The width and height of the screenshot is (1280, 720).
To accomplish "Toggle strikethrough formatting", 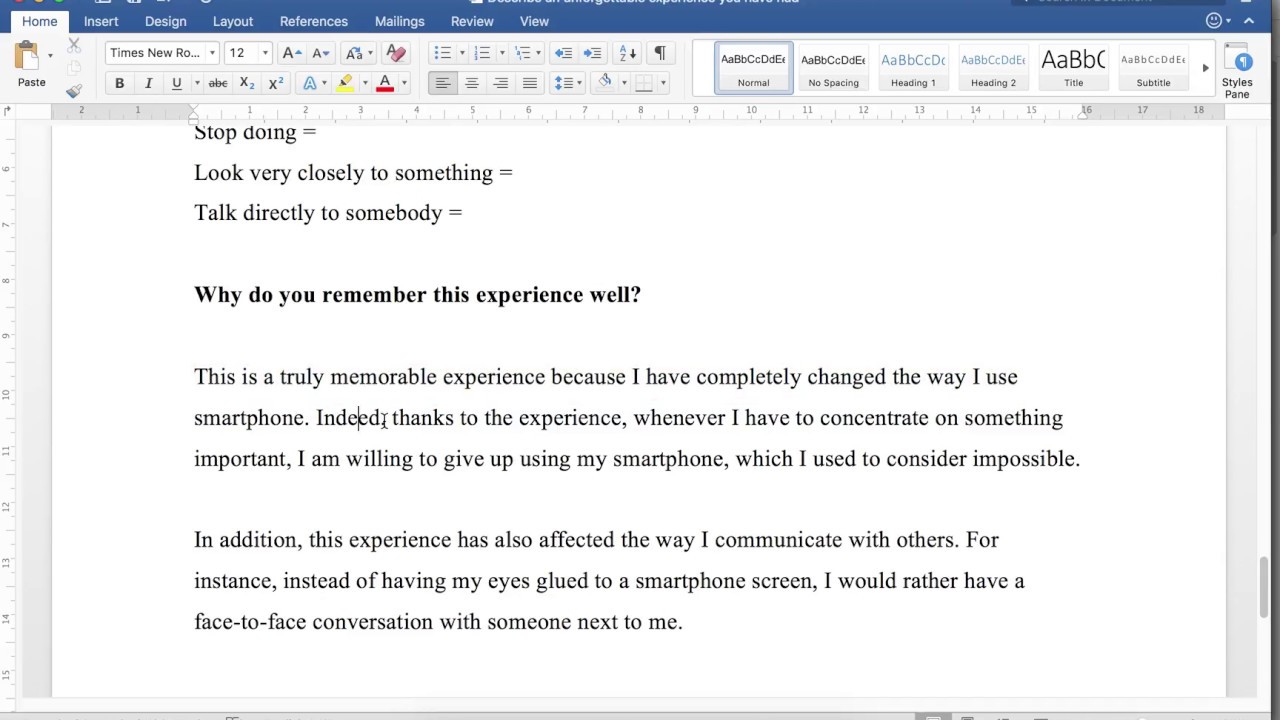I will point(217,84).
